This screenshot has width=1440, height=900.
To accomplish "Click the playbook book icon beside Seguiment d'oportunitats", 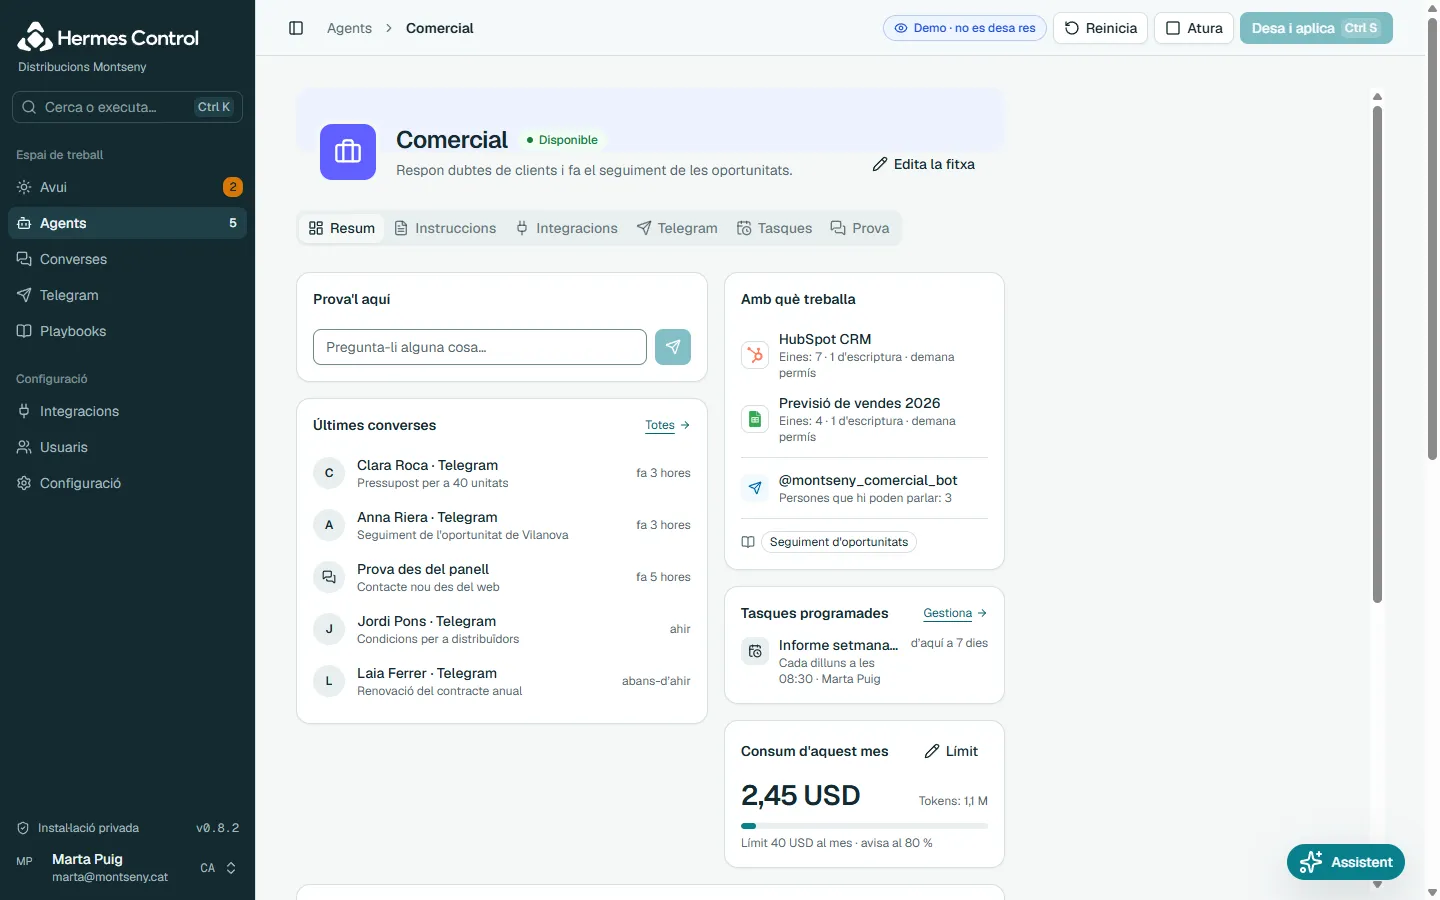I will (748, 542).
